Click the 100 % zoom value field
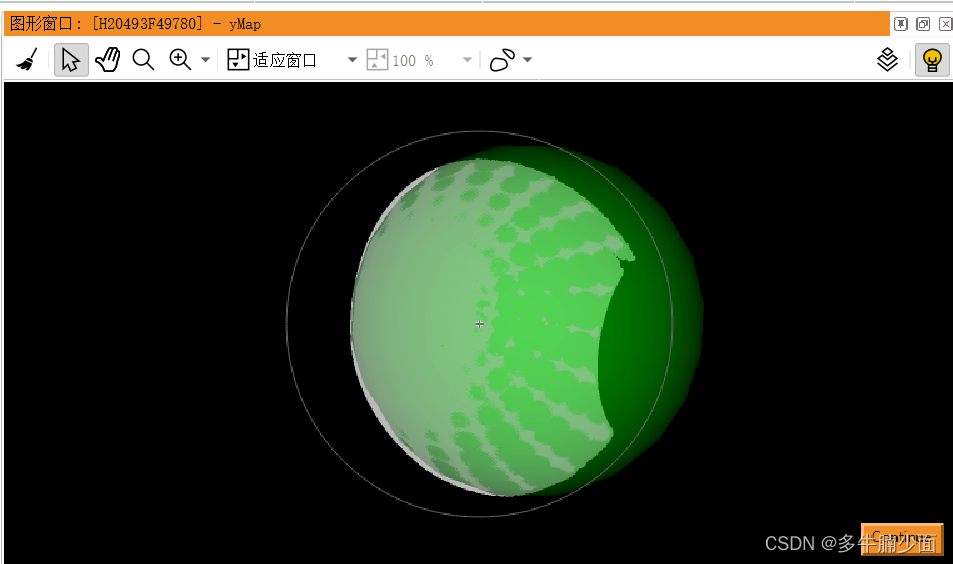 pos(413,60)
